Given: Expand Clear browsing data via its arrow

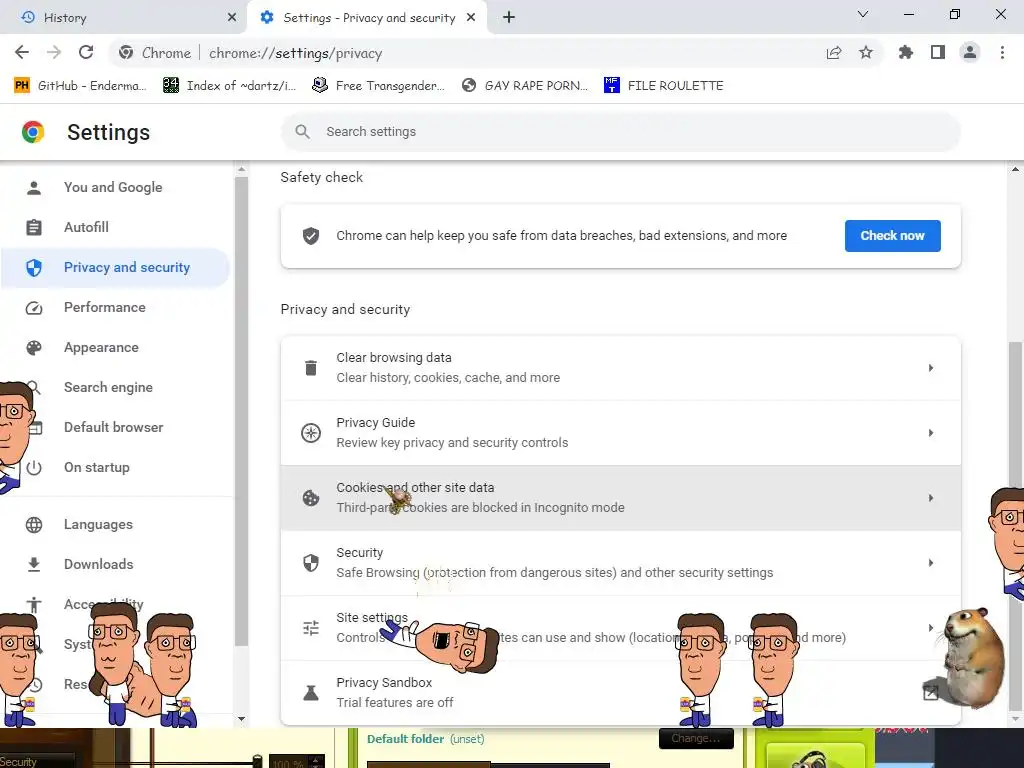Looking at the screenshot, I should [x=931, y=368].
